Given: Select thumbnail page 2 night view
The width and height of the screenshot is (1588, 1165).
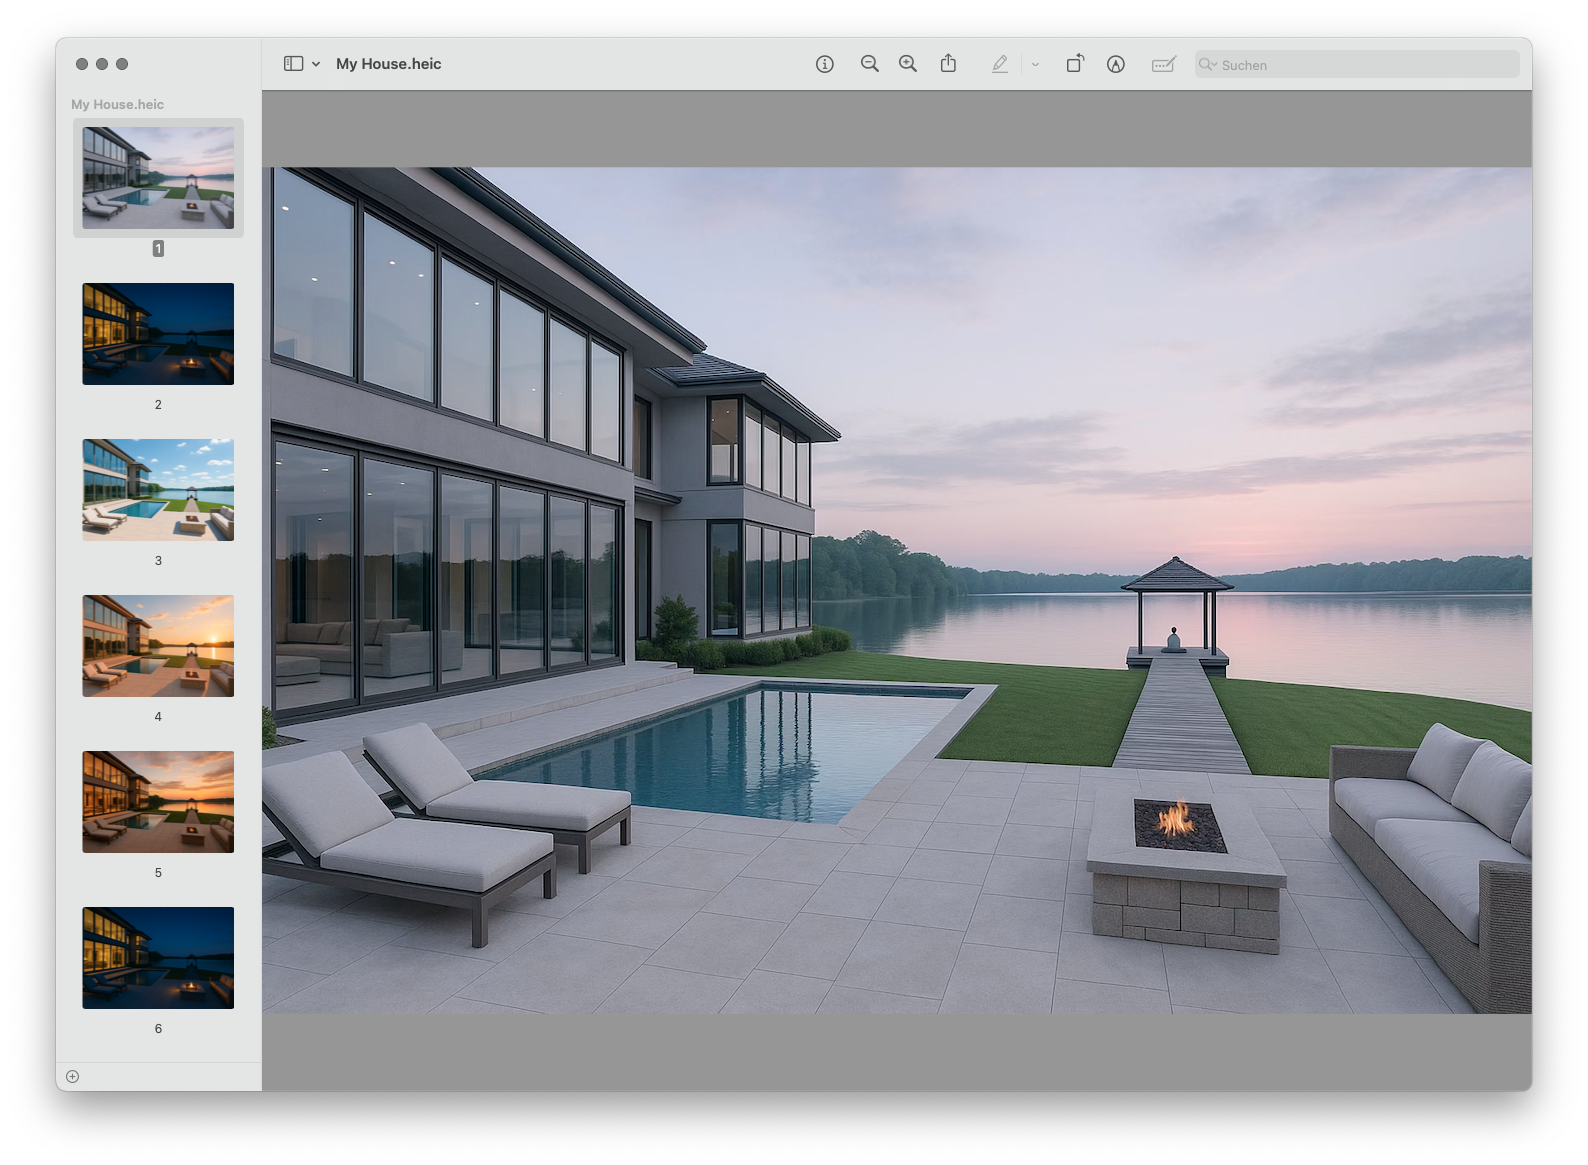Looking at the screenshot, I should pos(158,334).
